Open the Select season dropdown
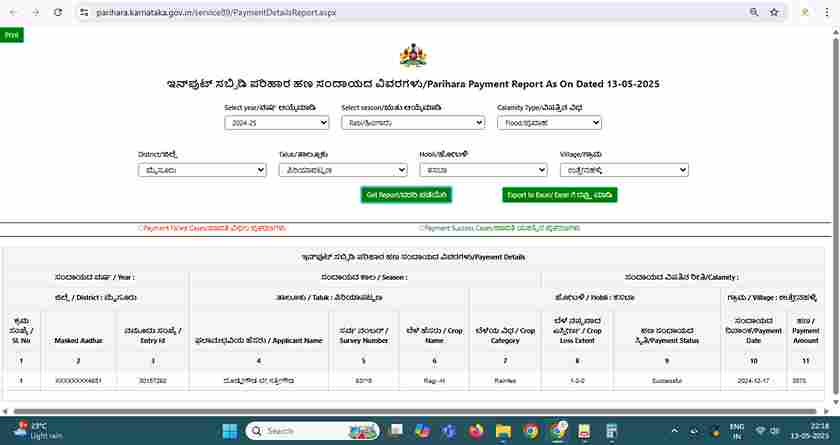This screenshot has width=840, height=445. pyautogui.click(x=413, y=123)
